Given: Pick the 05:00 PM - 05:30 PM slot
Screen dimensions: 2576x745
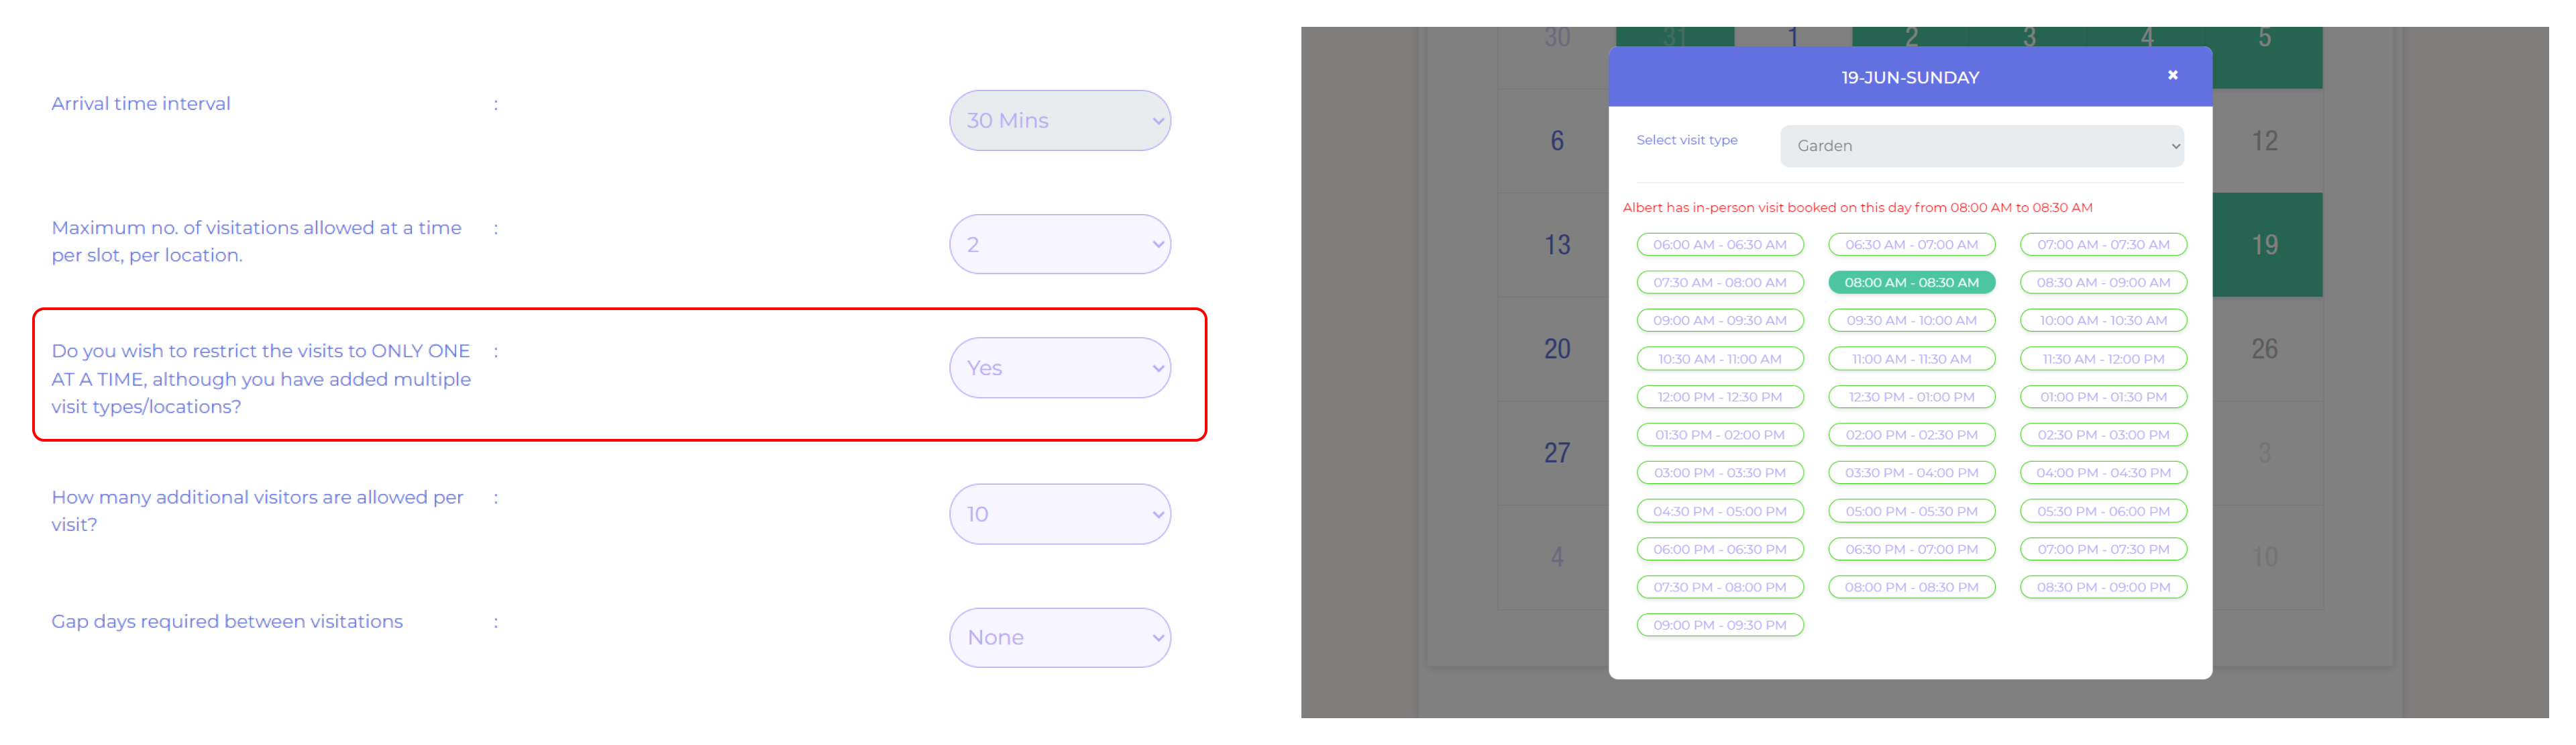Looking at the screenshot, I should pos(1911,511).
